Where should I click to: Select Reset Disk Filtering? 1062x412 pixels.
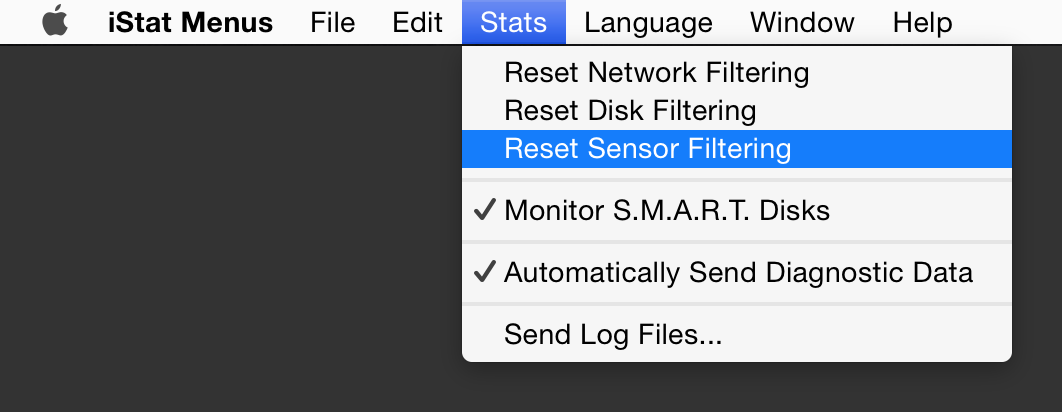(630, 110)
